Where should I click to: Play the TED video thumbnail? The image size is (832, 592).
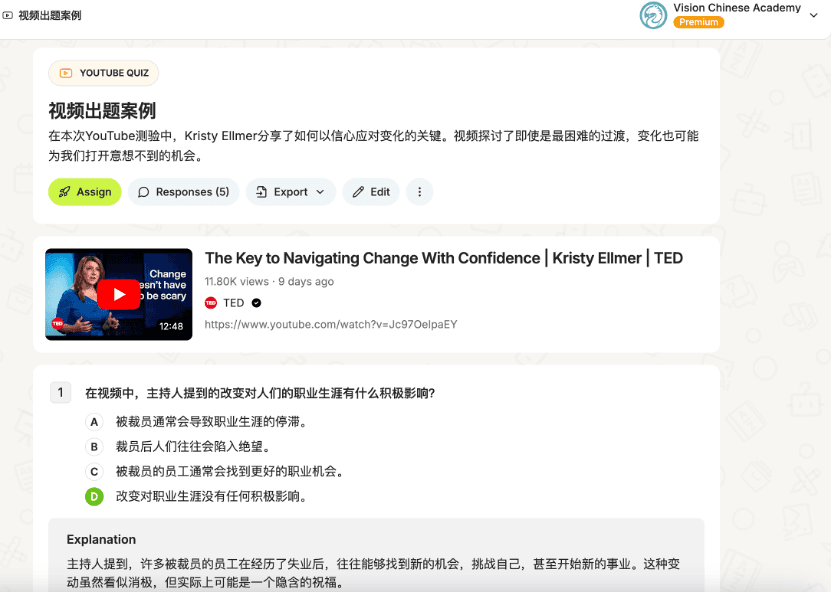(x=119, y=294)
